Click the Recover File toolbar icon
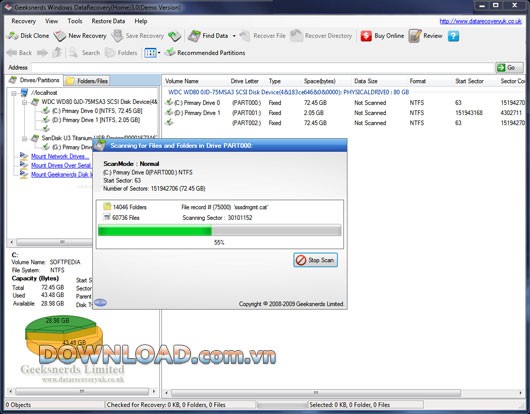530x414 pixels. click(245, 35)
